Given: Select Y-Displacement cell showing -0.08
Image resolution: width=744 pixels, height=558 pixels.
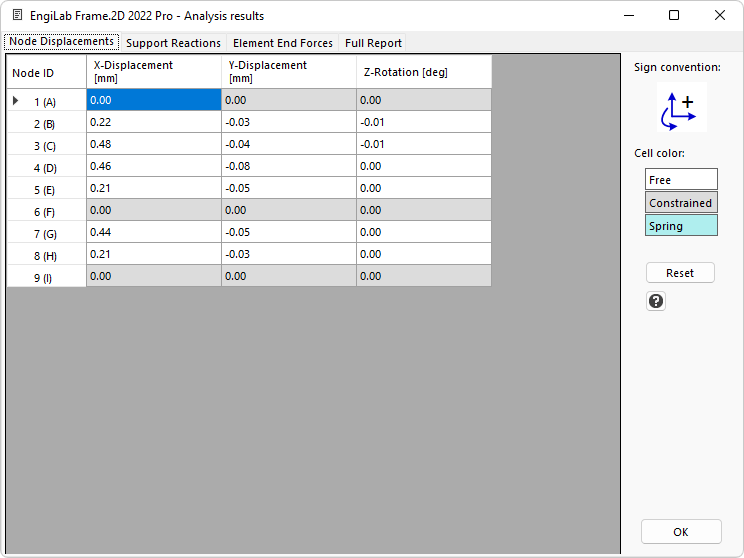Looking at the screenshot, I should (288, 166).
